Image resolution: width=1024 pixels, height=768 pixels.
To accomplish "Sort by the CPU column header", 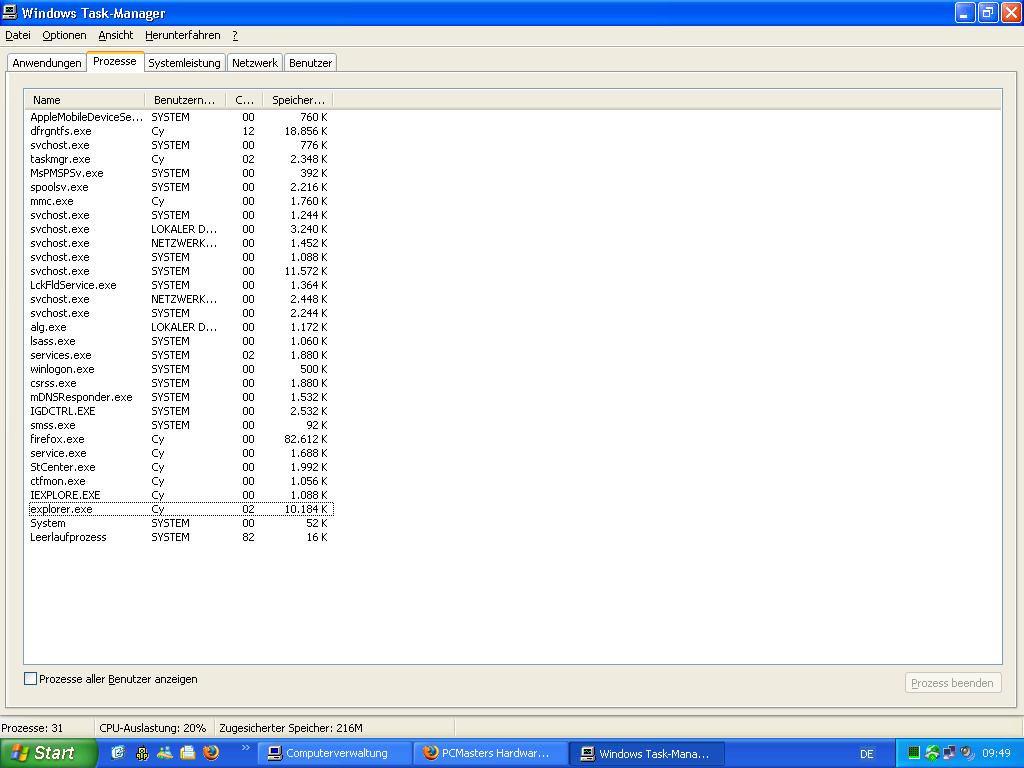I will pyautogui.click(x=244, y=100).
